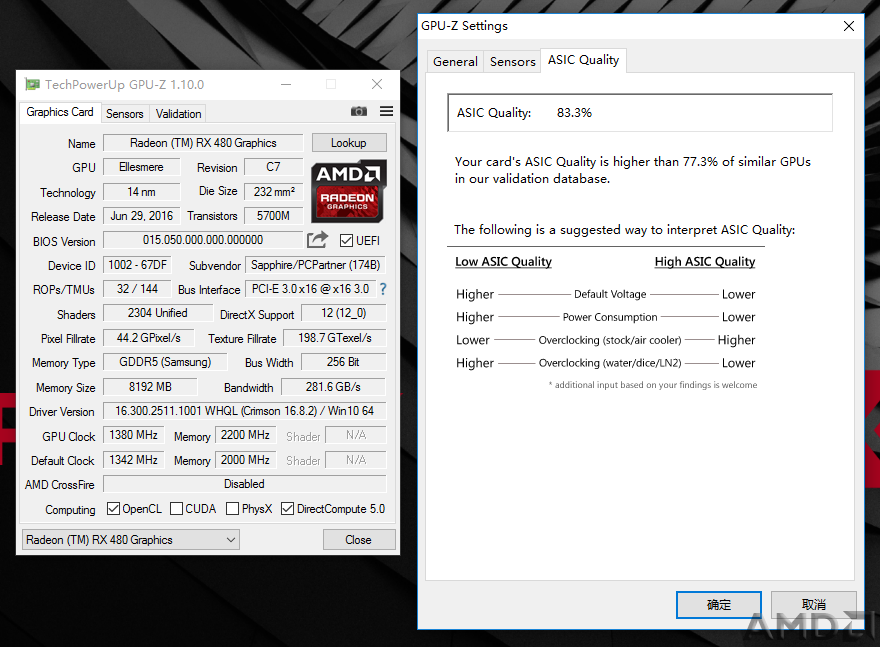Toggle the OpenCL checkbox
Image resolution: width=880 pixels, height=647 pixels.
coord(113,508)
